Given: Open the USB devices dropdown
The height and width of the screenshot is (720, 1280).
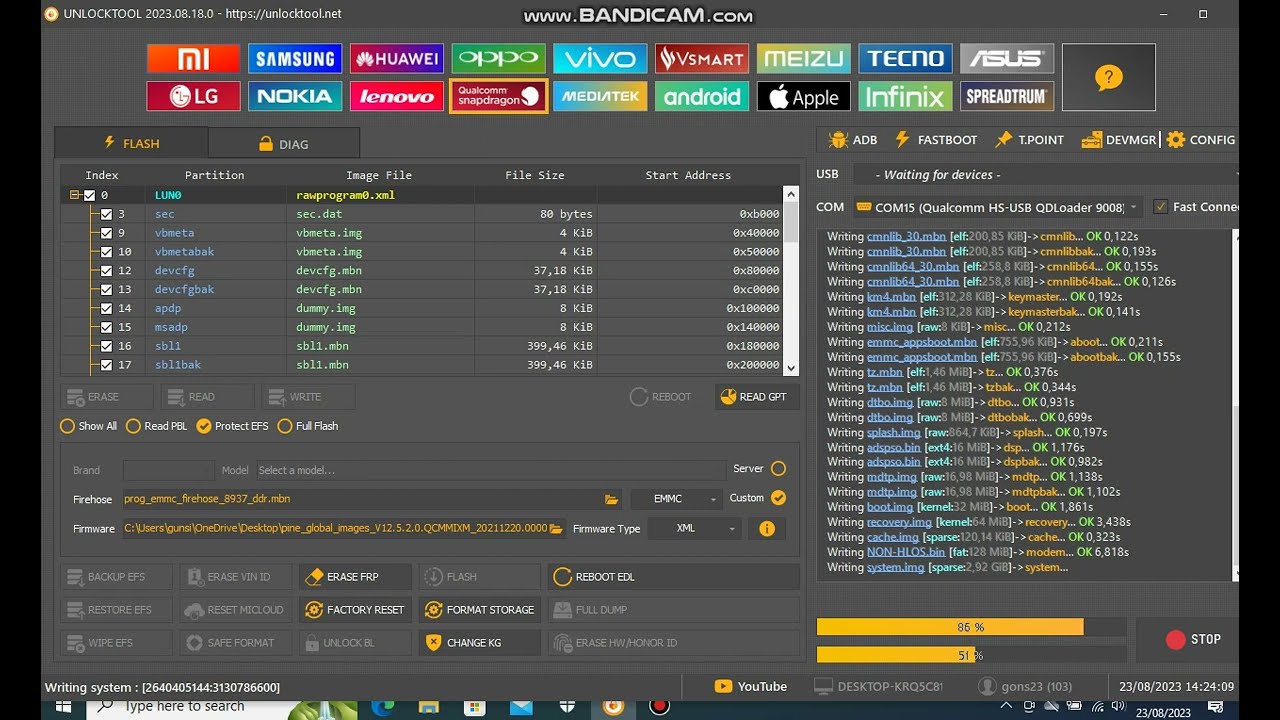Looking at the screenshot, I should 1045,175.
